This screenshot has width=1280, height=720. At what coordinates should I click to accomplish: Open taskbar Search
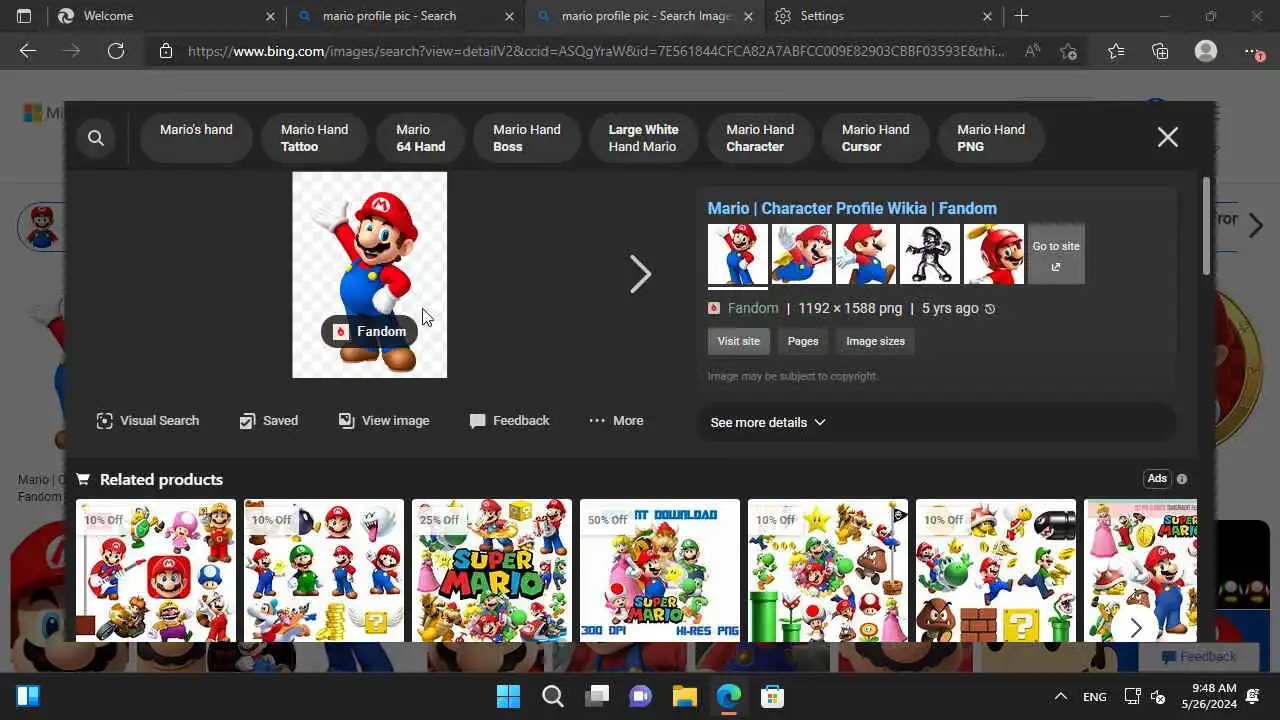(552, 696)
